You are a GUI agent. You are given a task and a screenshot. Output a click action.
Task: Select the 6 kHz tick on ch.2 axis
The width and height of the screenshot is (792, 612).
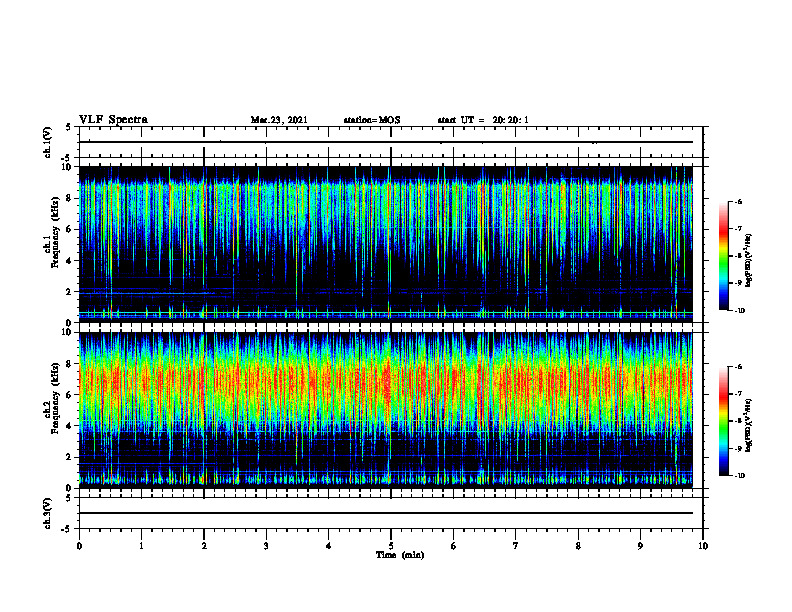(70, 395)
